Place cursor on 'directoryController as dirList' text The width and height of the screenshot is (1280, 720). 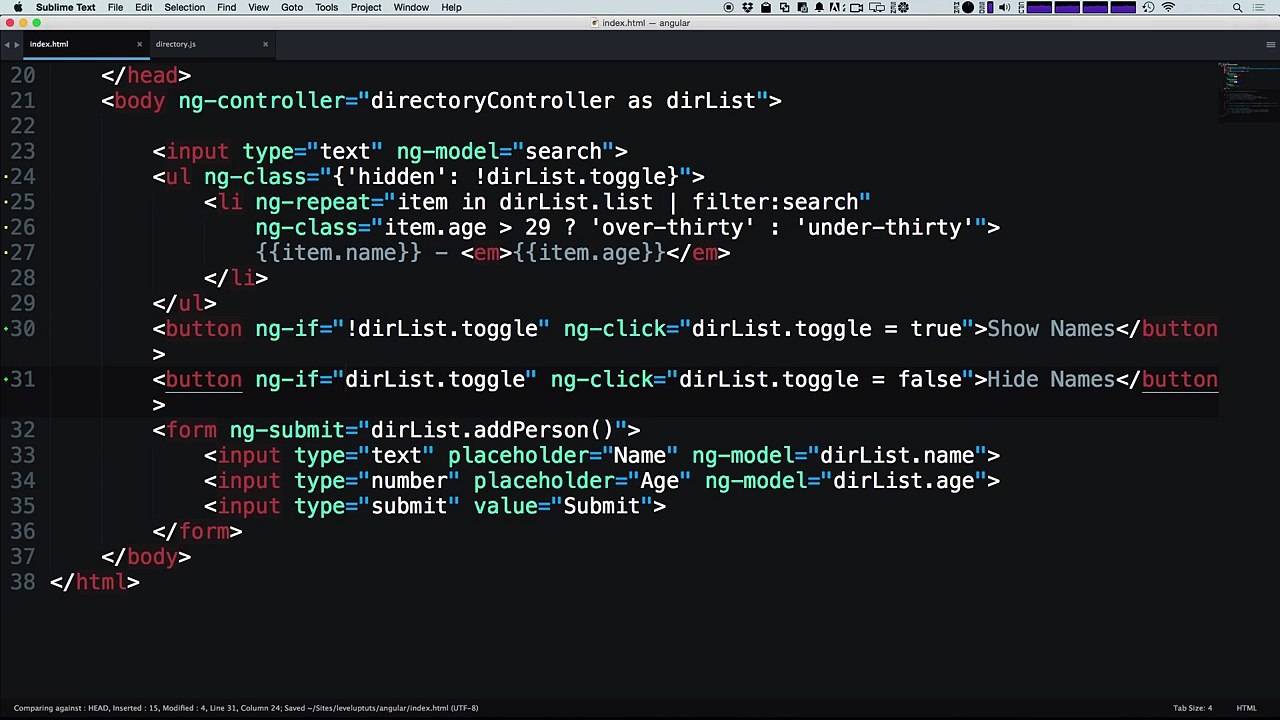[x=563, y=101]
